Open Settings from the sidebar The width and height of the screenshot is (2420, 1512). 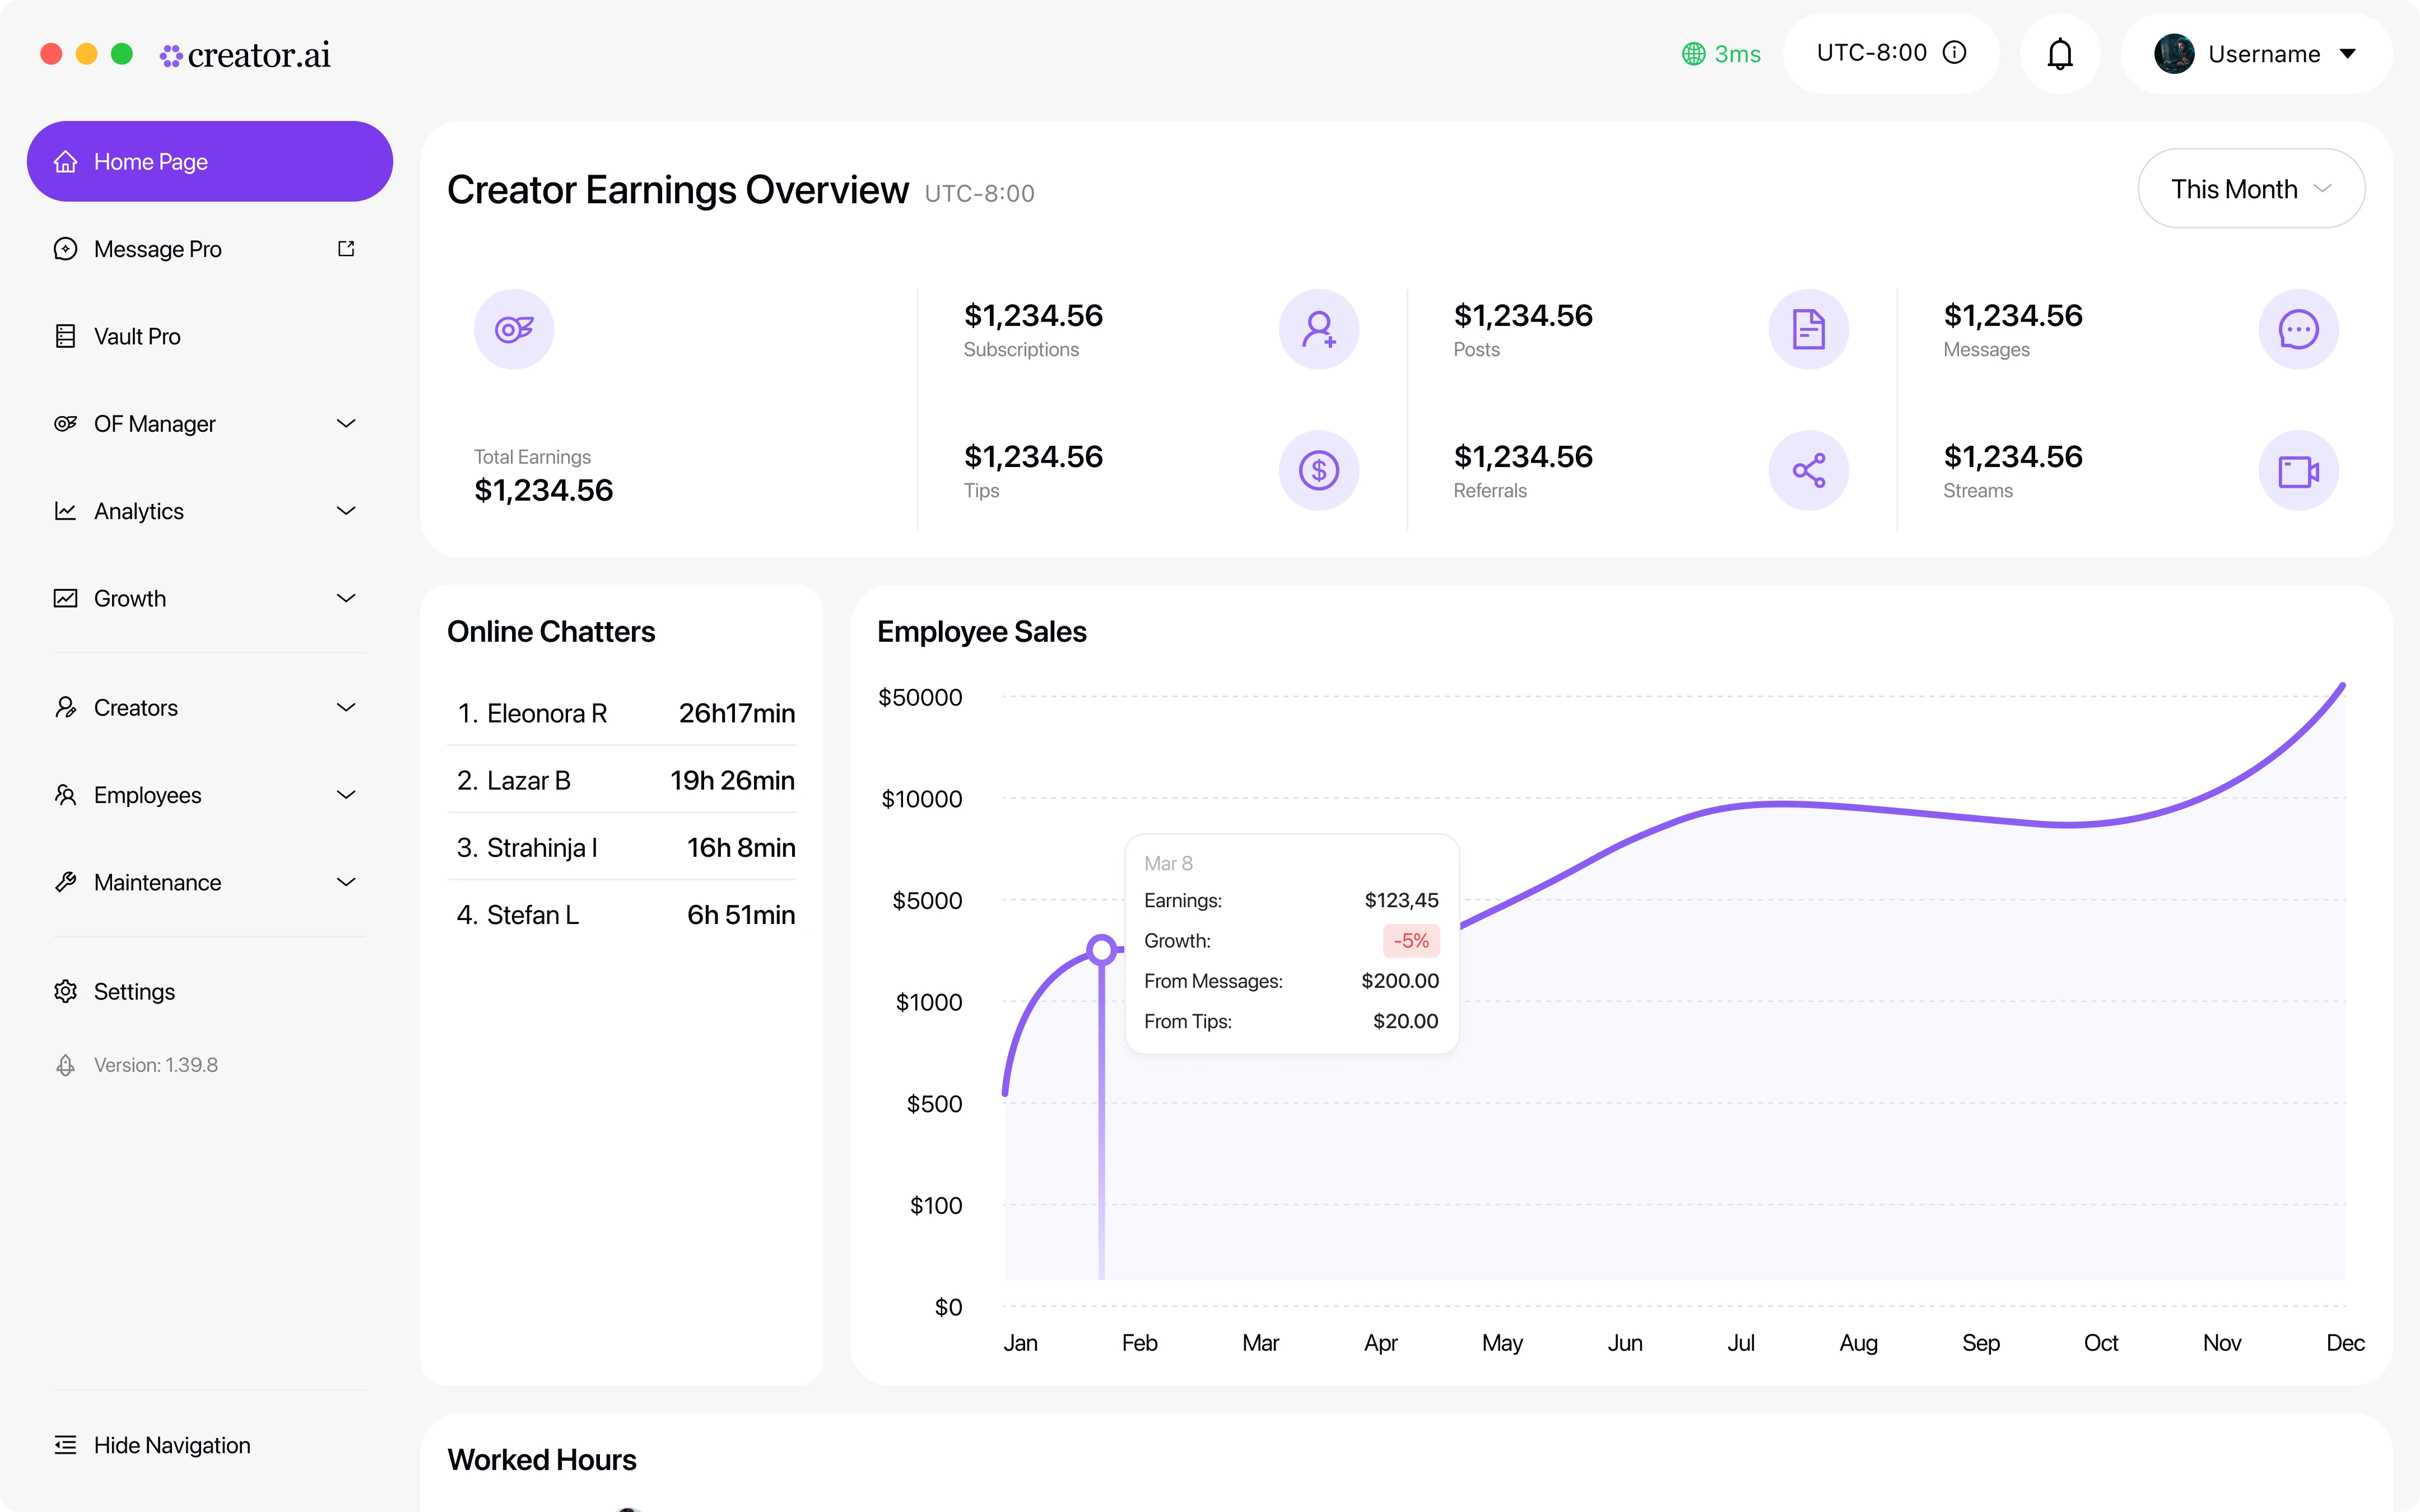134,991
